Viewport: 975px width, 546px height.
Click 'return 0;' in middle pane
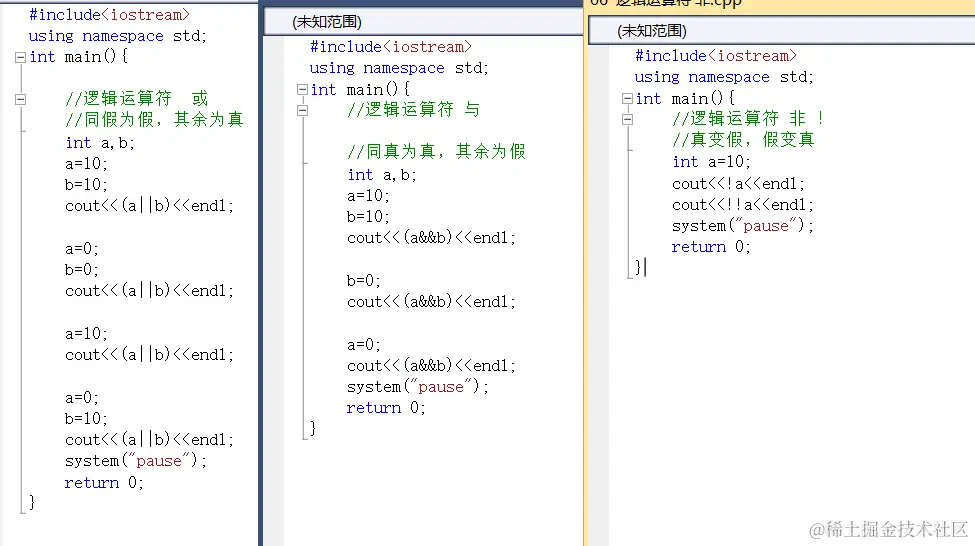386,408
